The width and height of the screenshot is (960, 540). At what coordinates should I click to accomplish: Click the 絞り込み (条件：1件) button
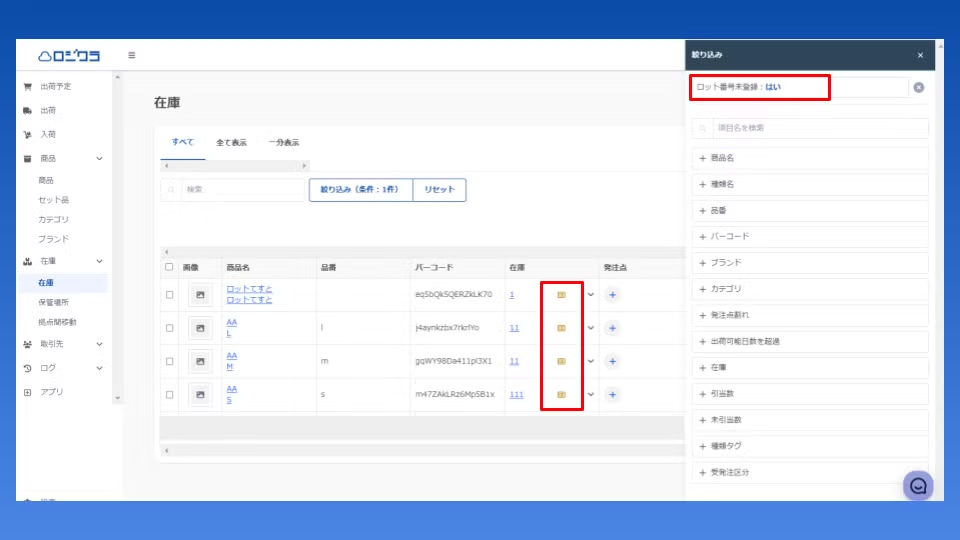(360, 190)
